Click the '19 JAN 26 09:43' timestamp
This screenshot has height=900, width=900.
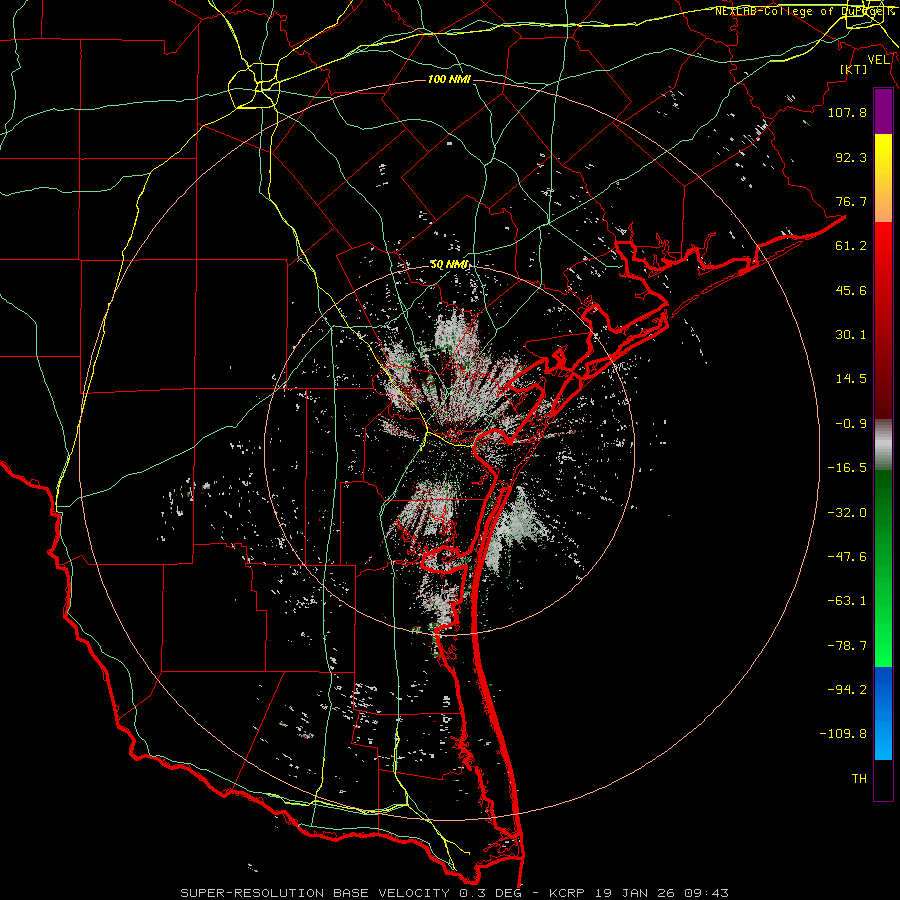tap(662, 893)
